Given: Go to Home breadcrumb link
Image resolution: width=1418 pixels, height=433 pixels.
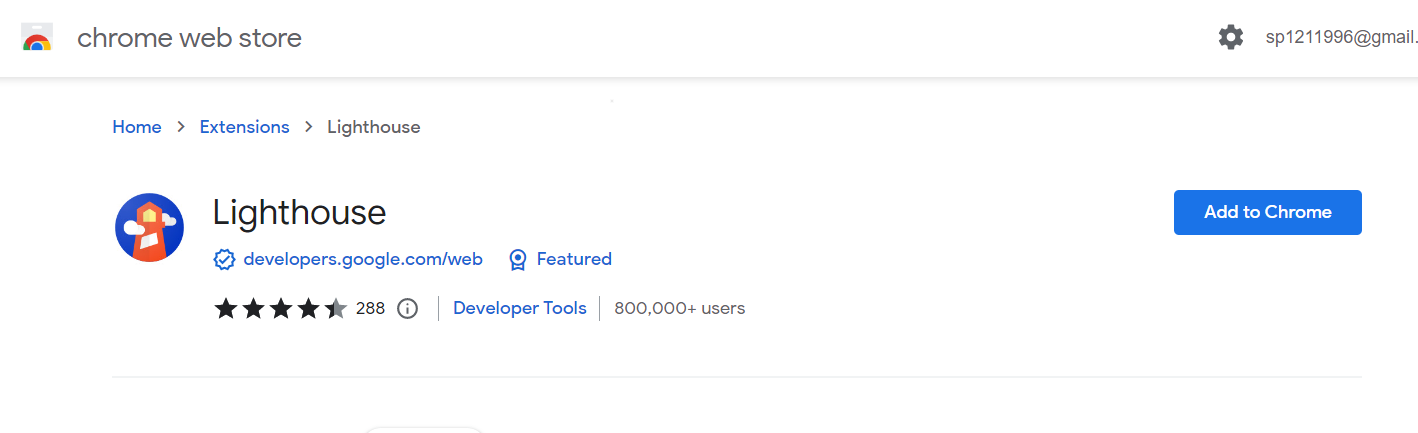Looking at the screenshot, I should coord(137,127).
